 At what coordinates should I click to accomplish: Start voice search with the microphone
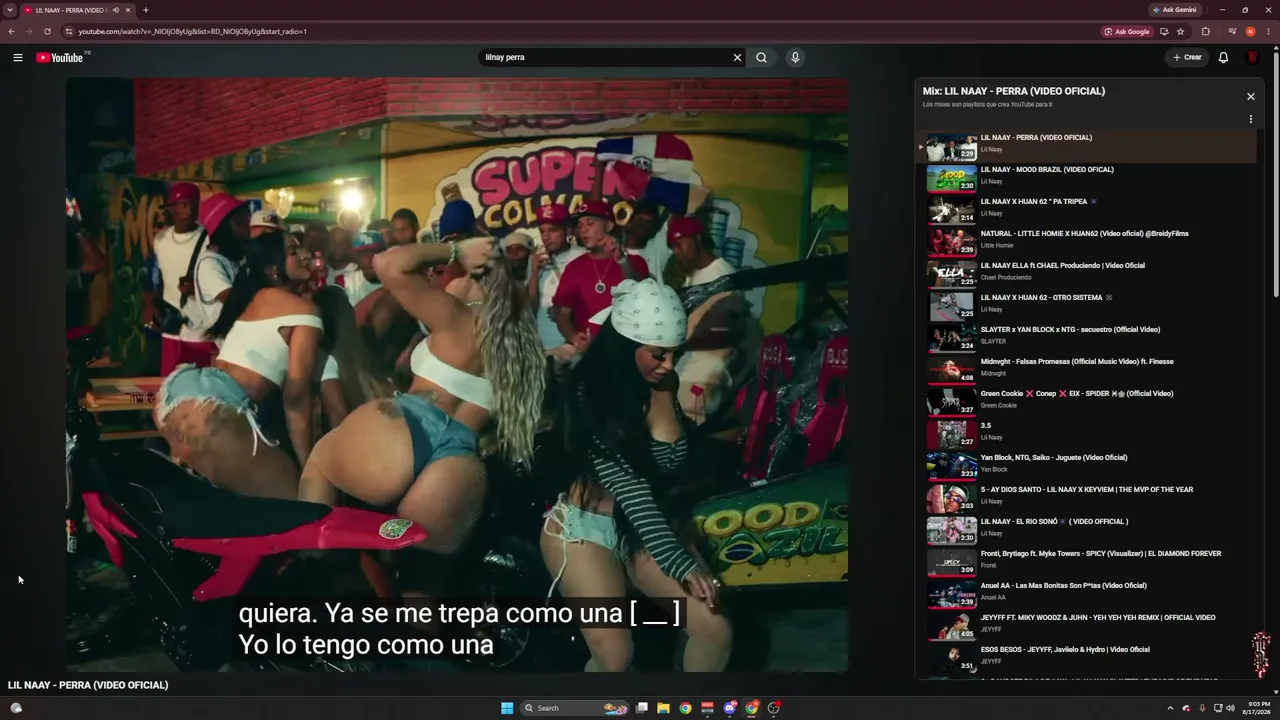pyautogui.click(x=795, y=58)
